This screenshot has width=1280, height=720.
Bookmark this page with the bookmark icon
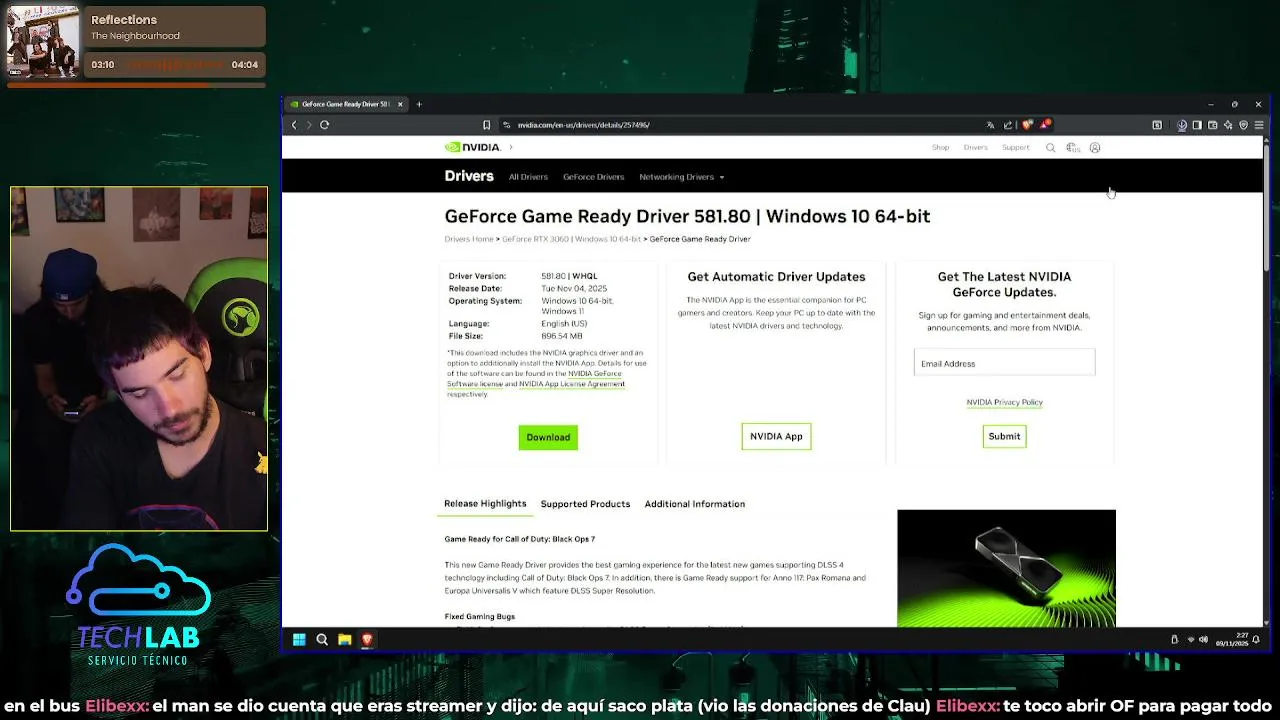tap(486, 125)
